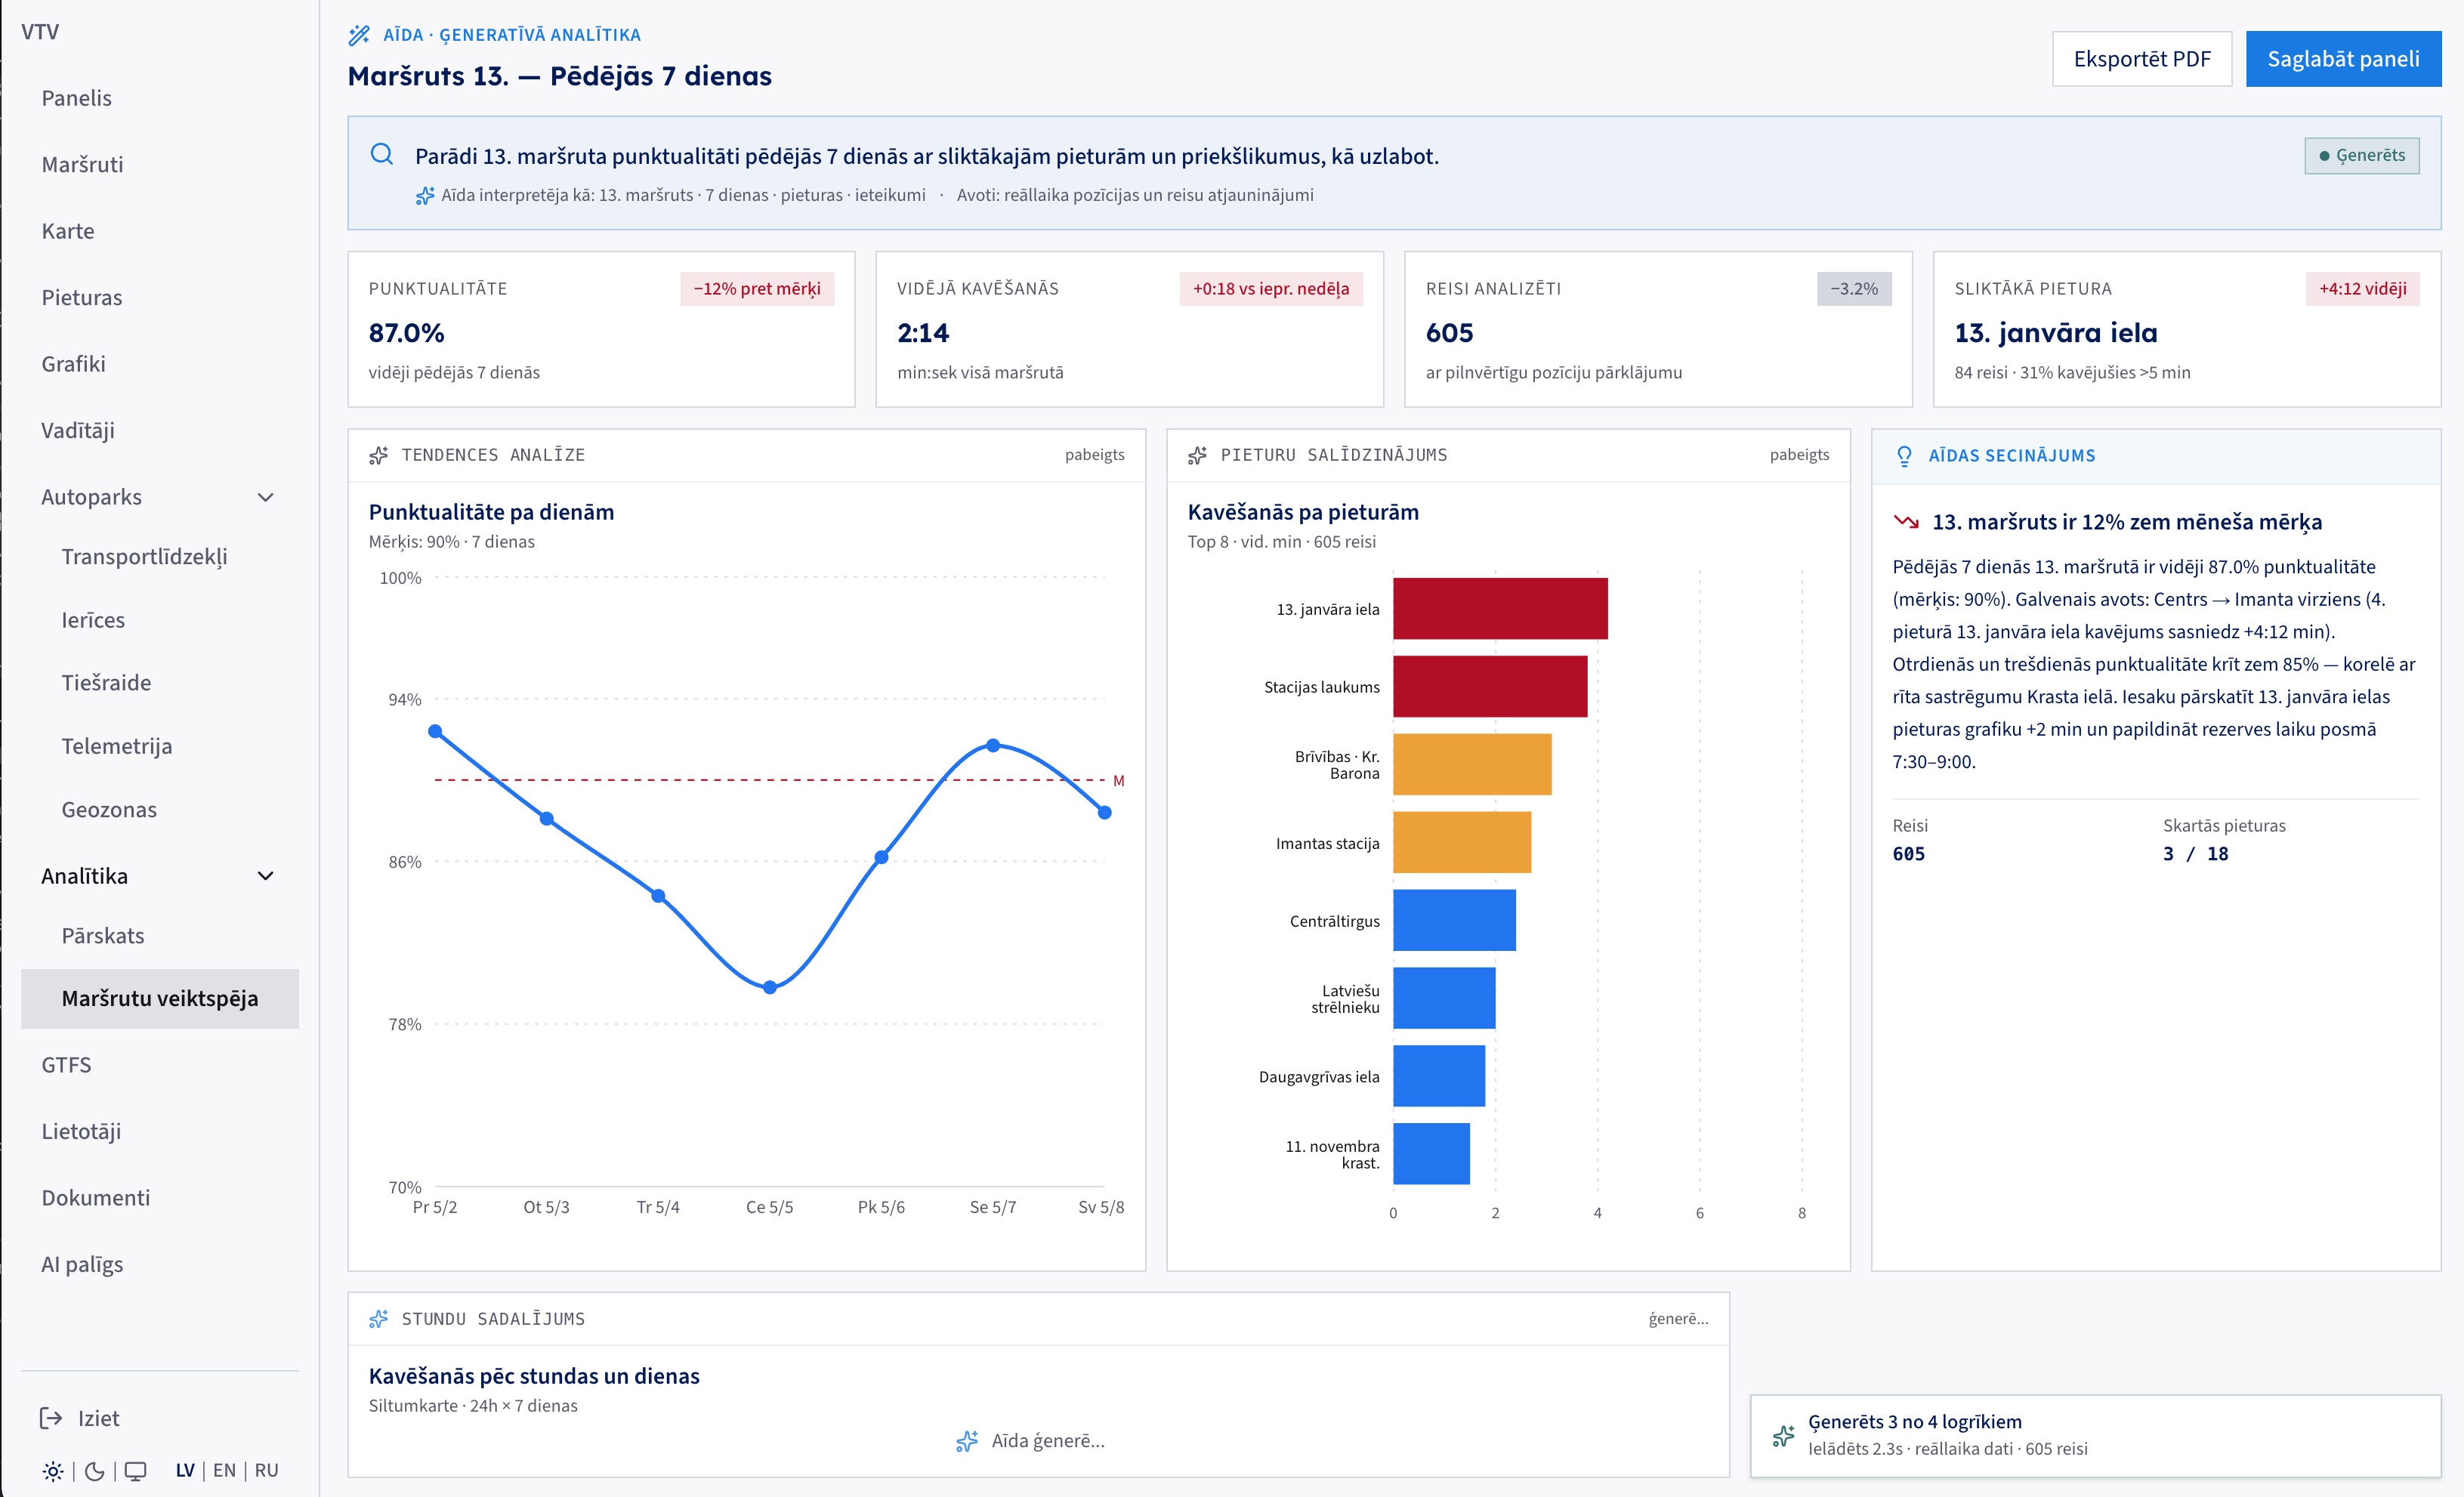The height and width of the screenshot is (1497, 2464).
Task: Open Dokumenti page
Action: point(160,1198)
